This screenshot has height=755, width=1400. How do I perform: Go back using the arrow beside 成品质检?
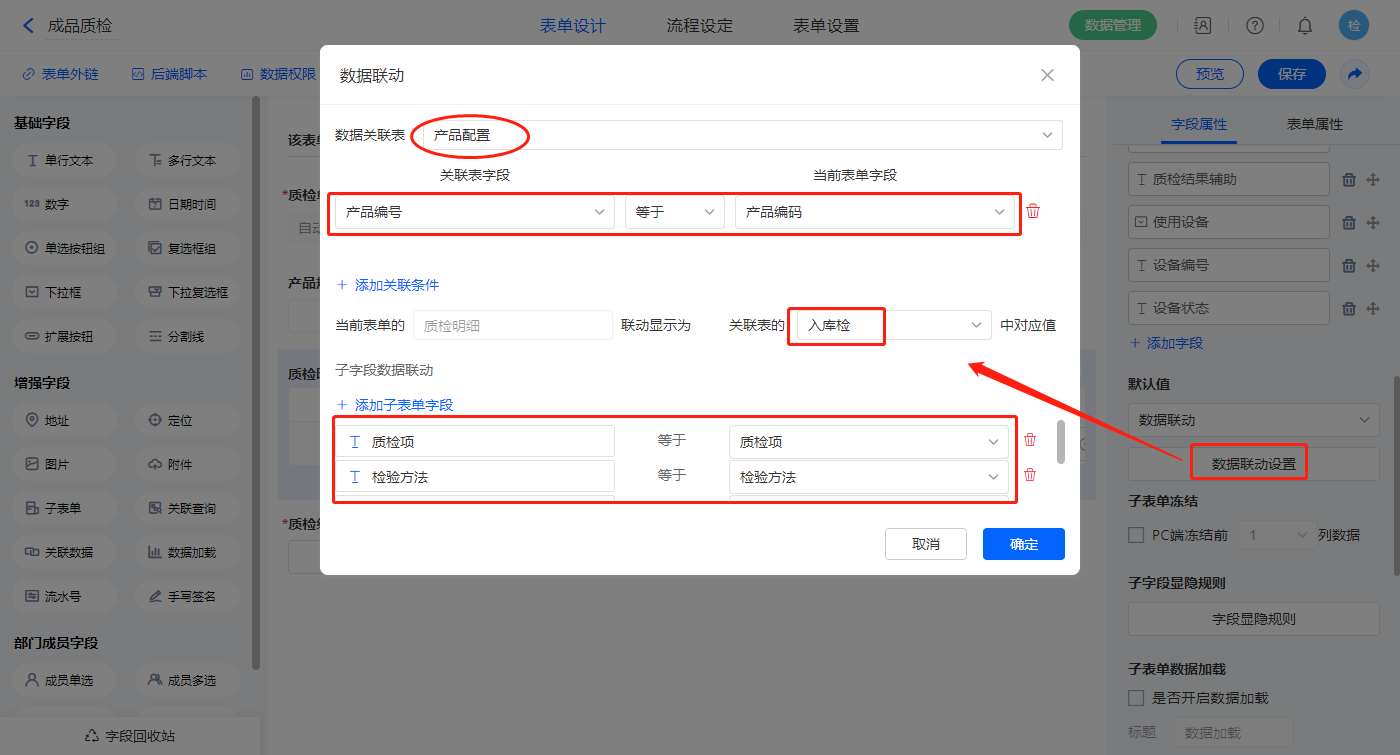click(28, 26)
